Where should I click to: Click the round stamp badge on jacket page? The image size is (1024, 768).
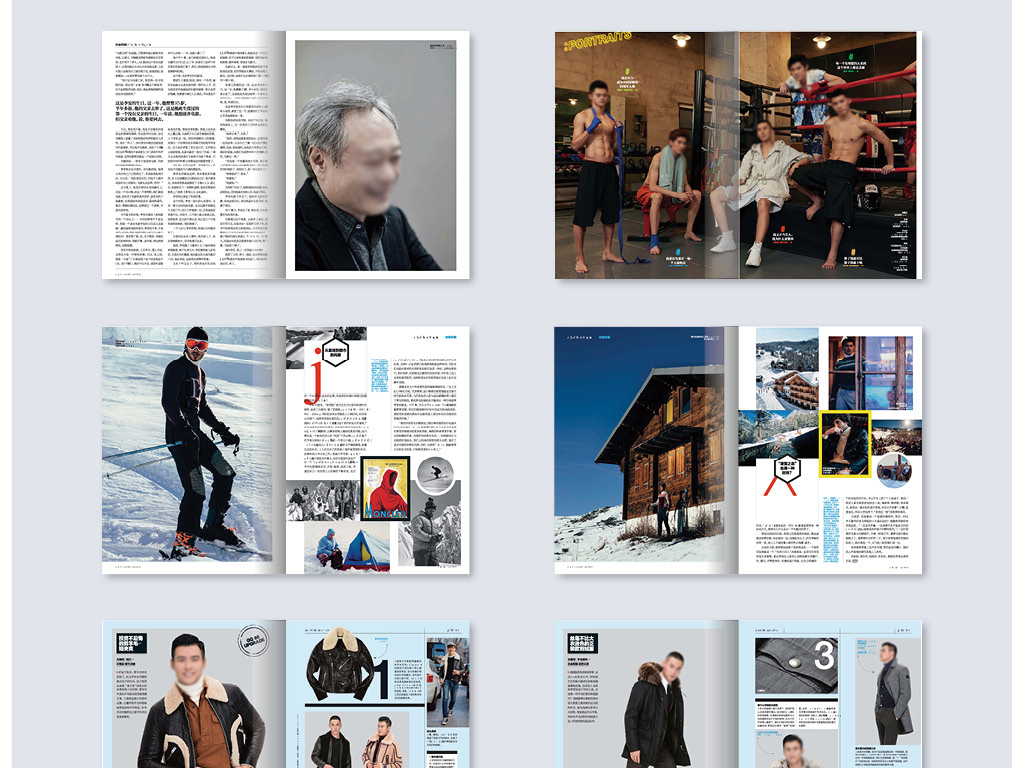[255, 640]
